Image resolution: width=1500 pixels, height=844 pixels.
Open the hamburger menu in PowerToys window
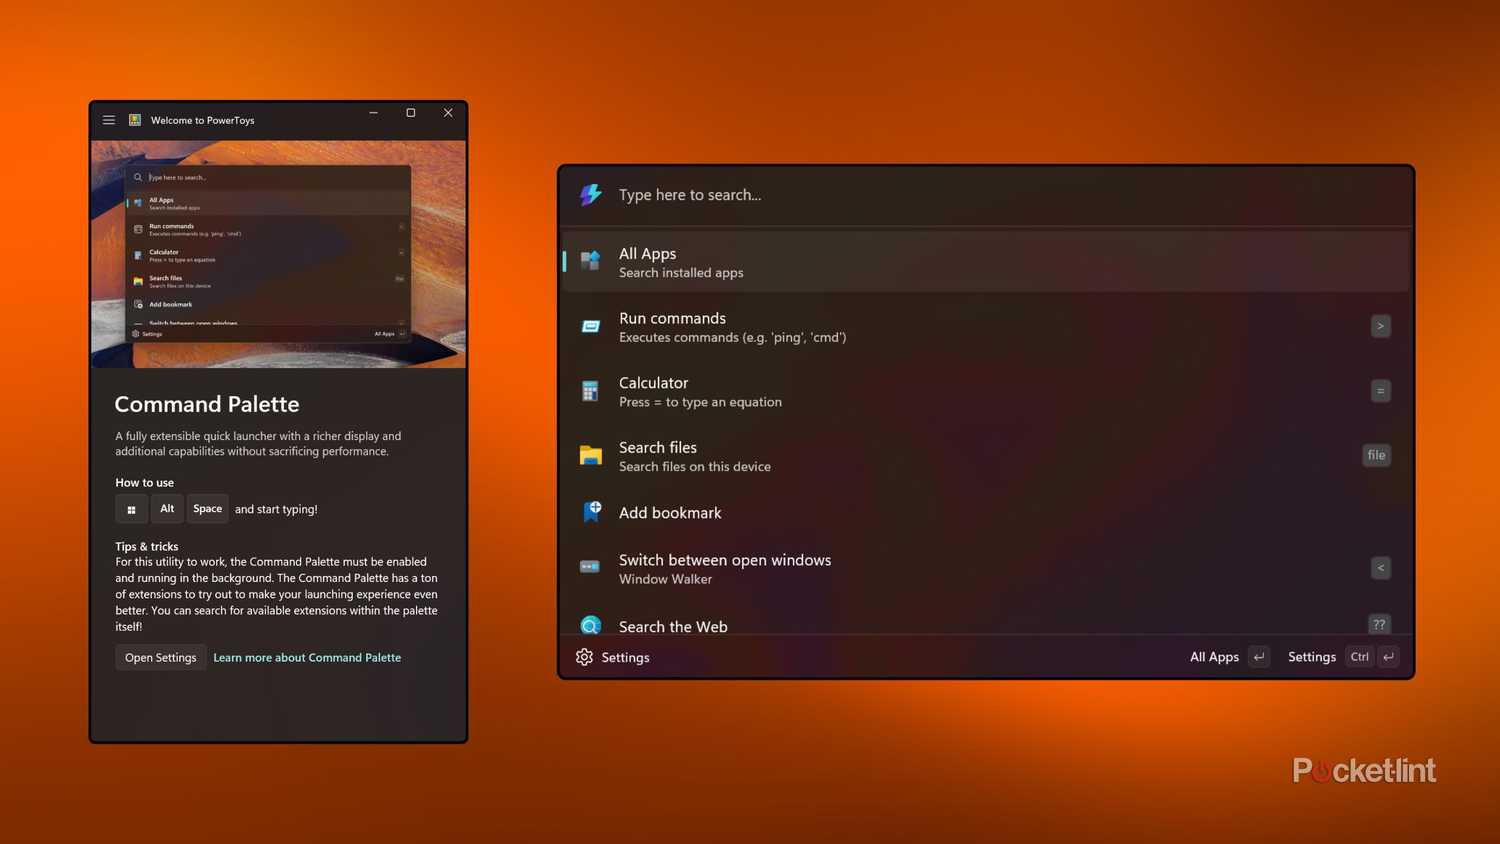pos(109,120)
